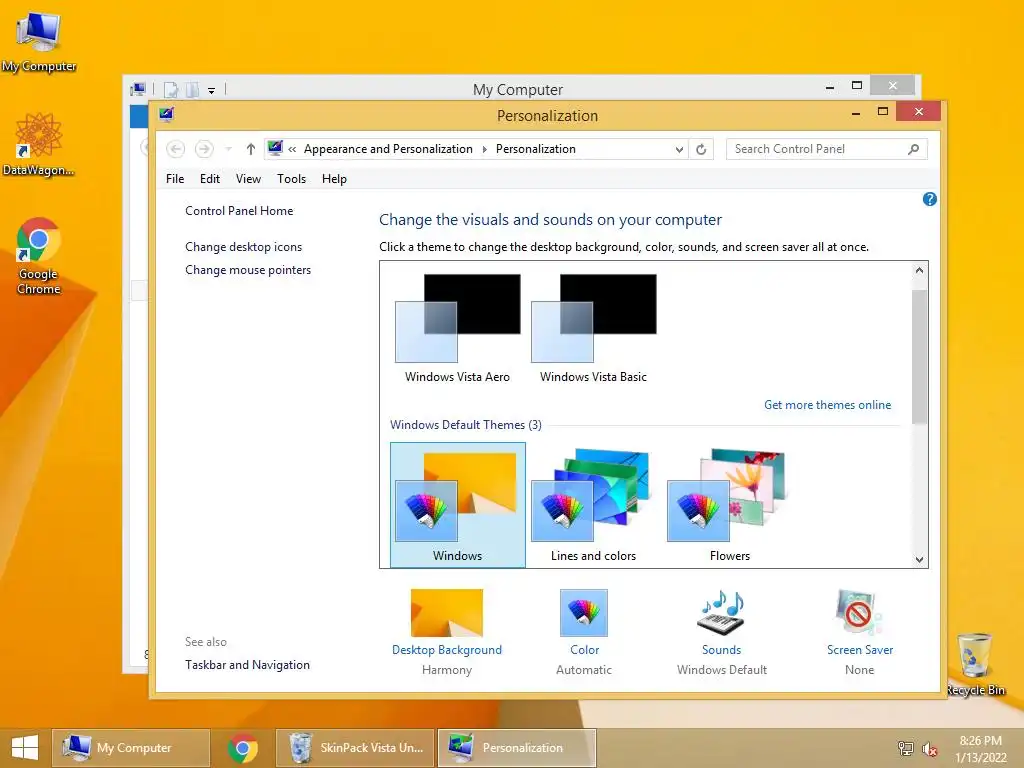Image resolution: width=1024 pixels, height=768 pixels.
Task: Switch to SkinPack Vista taskbar button
Action: (355, 748)
